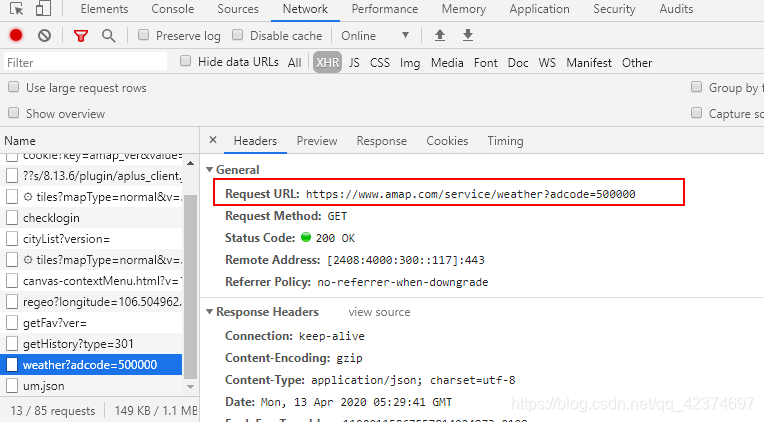This screenshot has width=764, height=422.
Task: Click request list scrollbar down arrow
Action: coord(191,387)
